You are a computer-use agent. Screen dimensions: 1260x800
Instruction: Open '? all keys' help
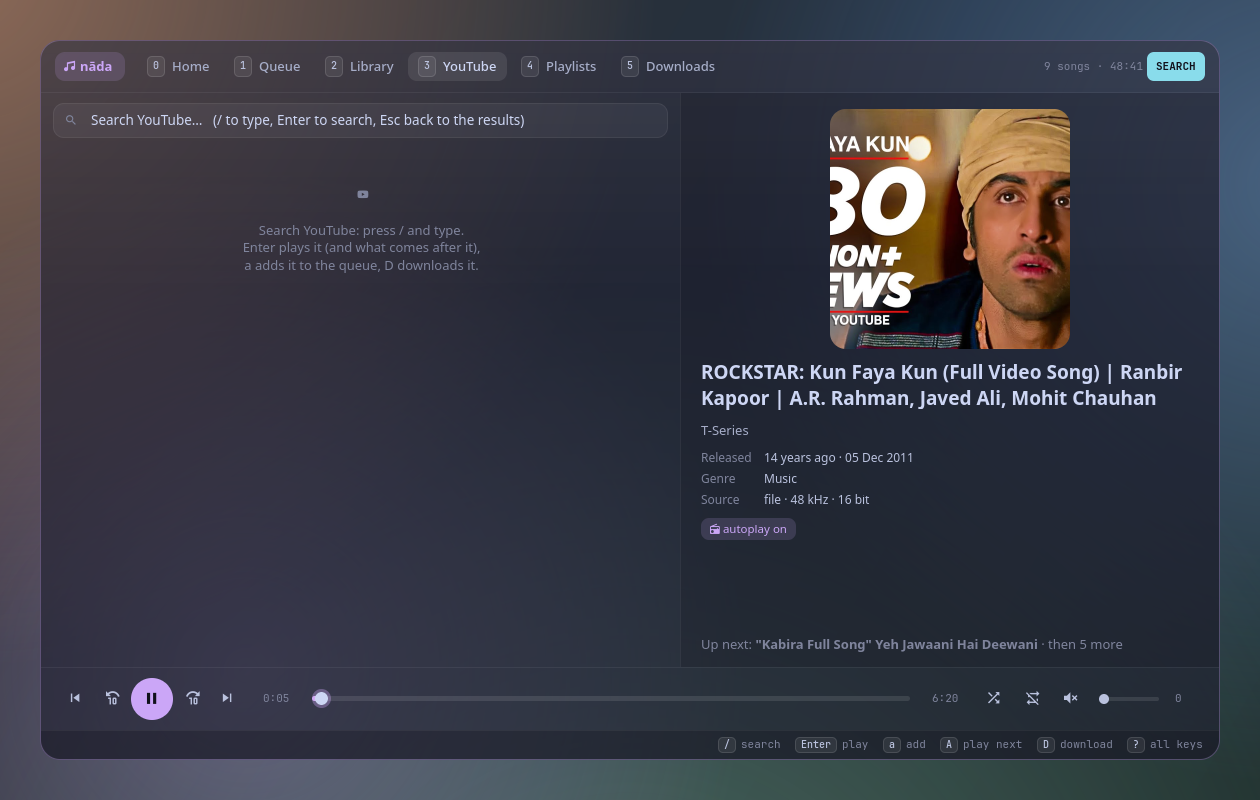1164,744
